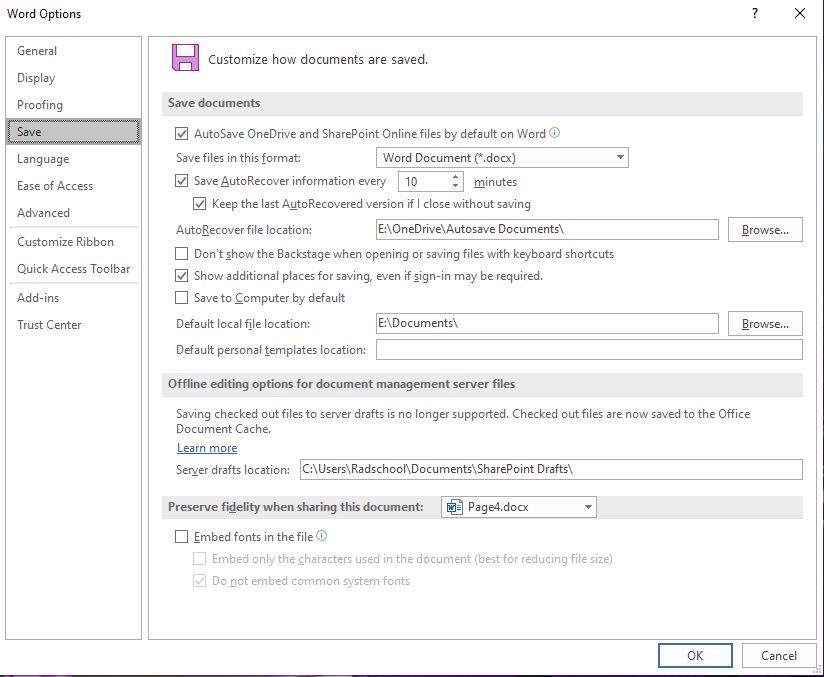Check Embed fonts in the file
The image size is (824, 677).
pos(181,537)
